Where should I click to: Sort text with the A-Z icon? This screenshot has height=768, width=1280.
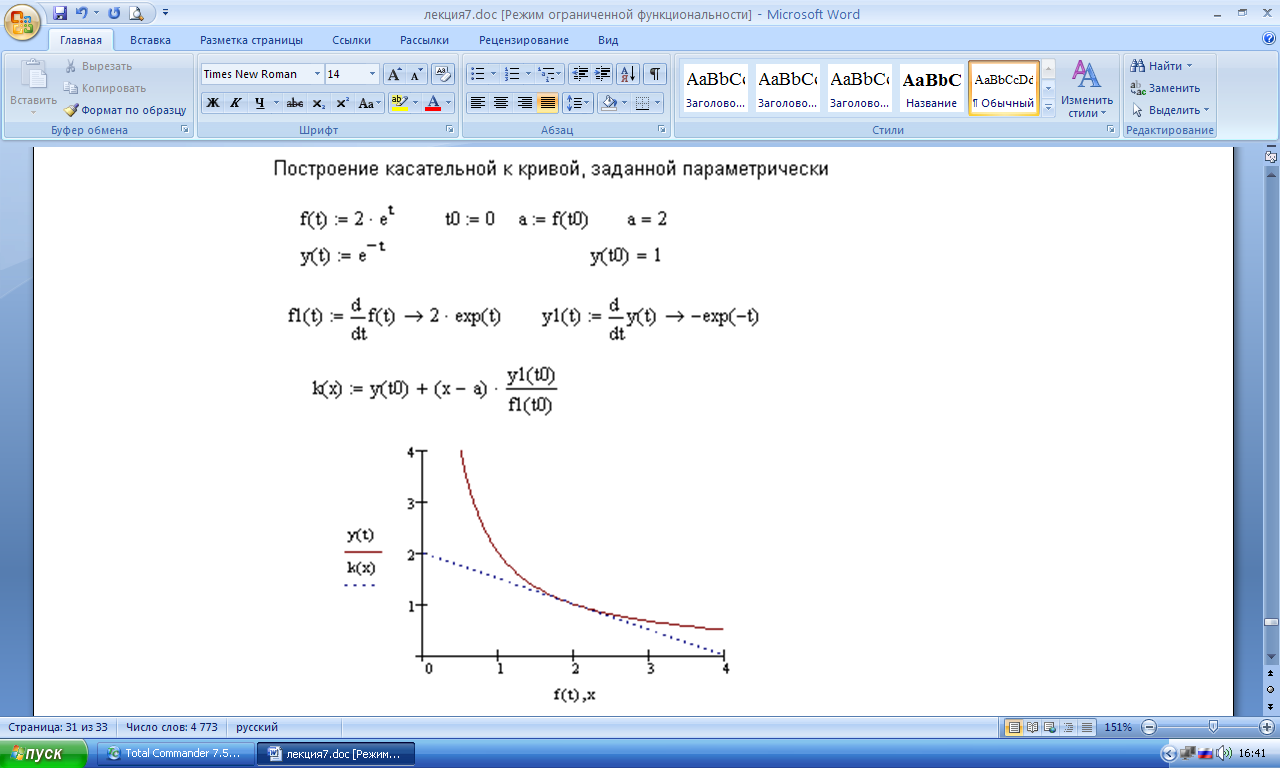pyautogui.click(x=628, y=74)
